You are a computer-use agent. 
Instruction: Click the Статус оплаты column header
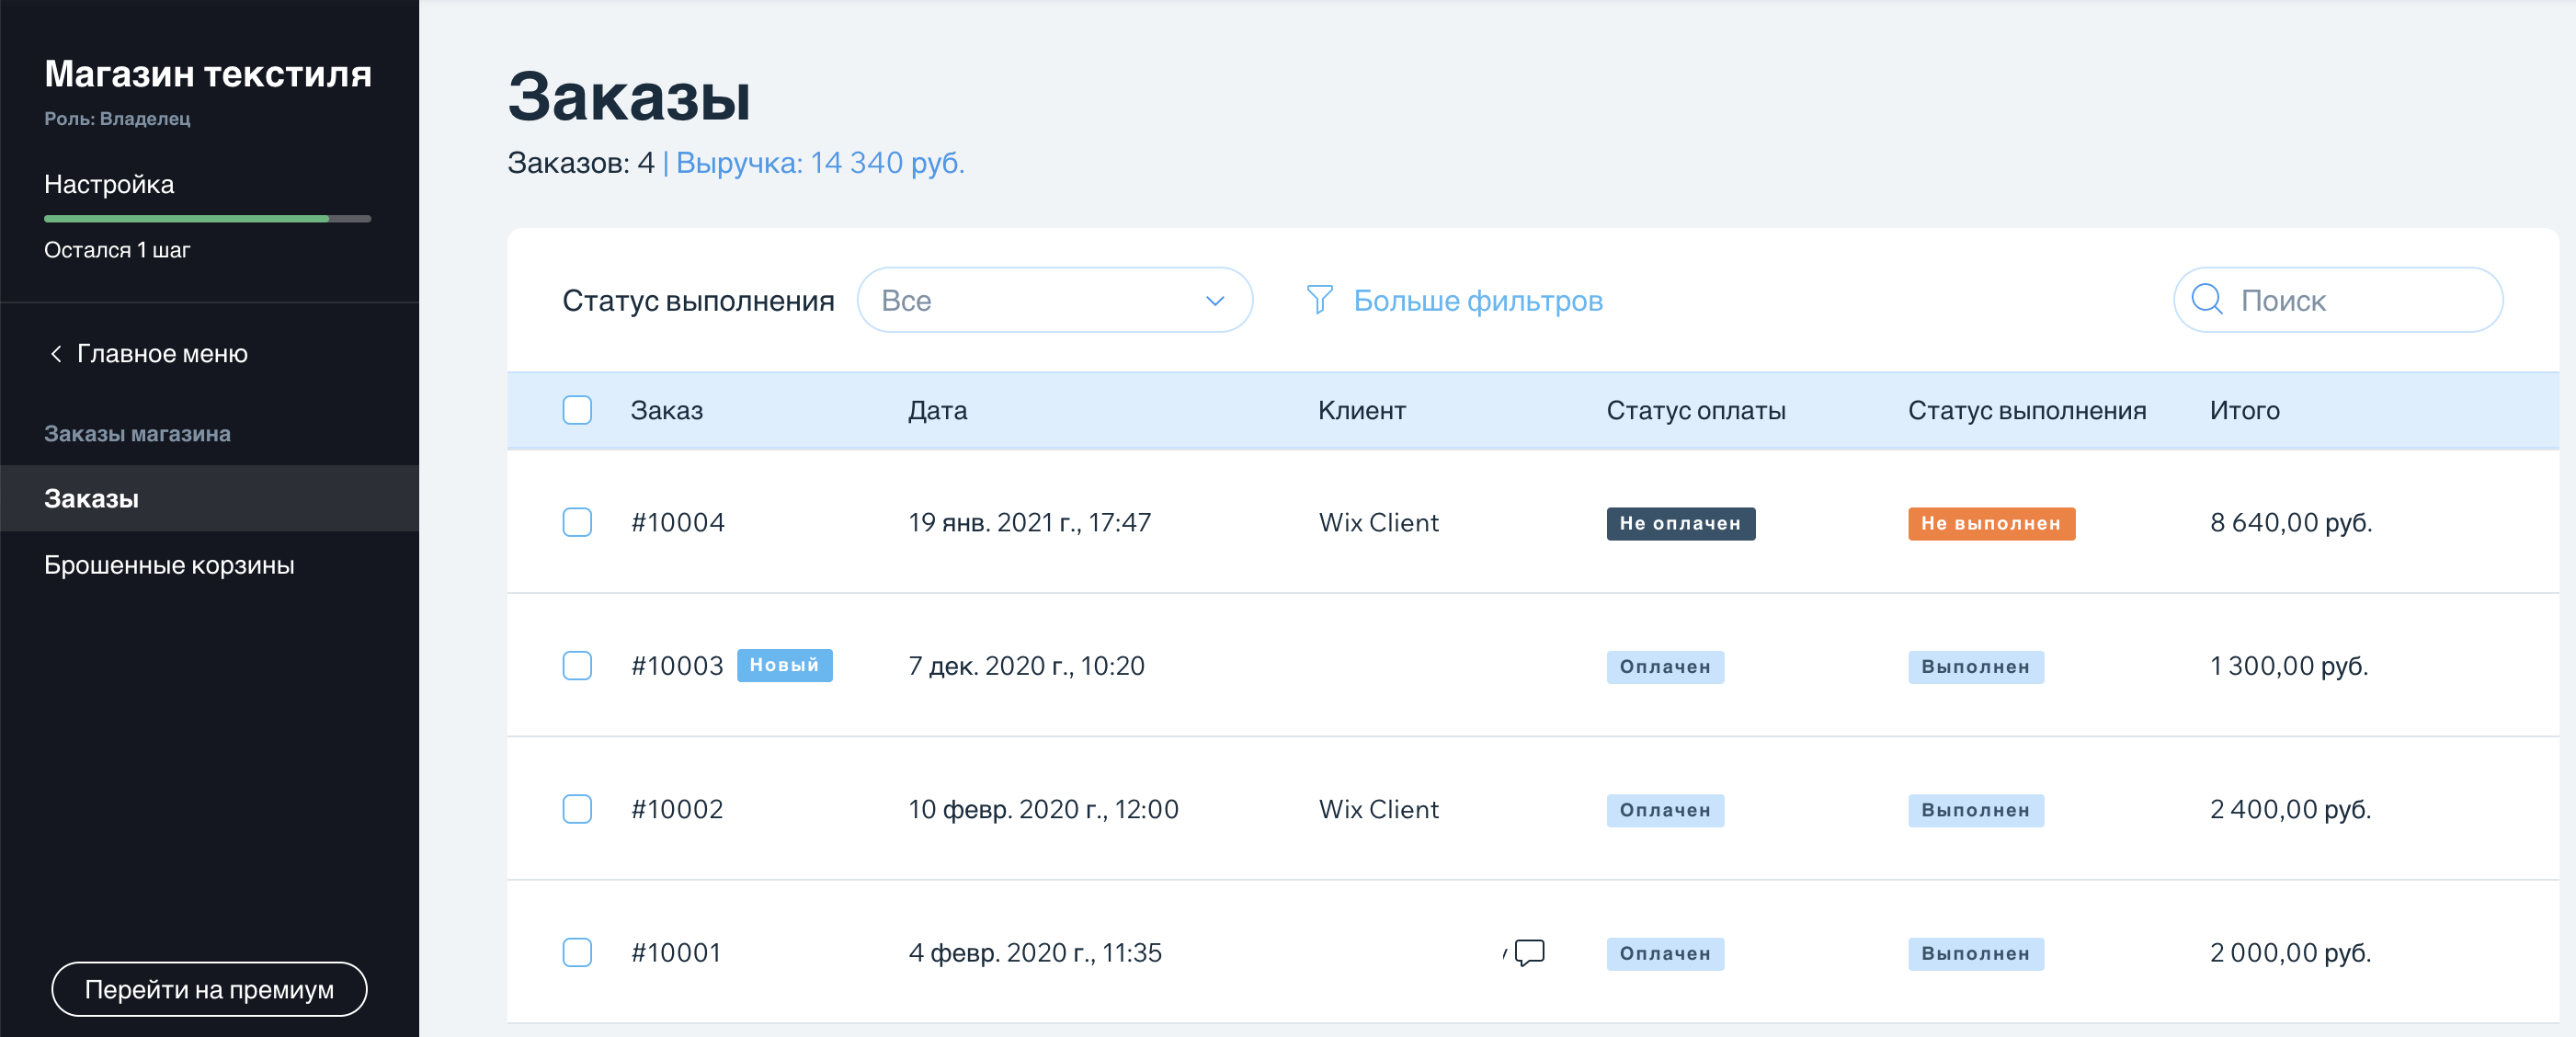tap(1695, 410)
